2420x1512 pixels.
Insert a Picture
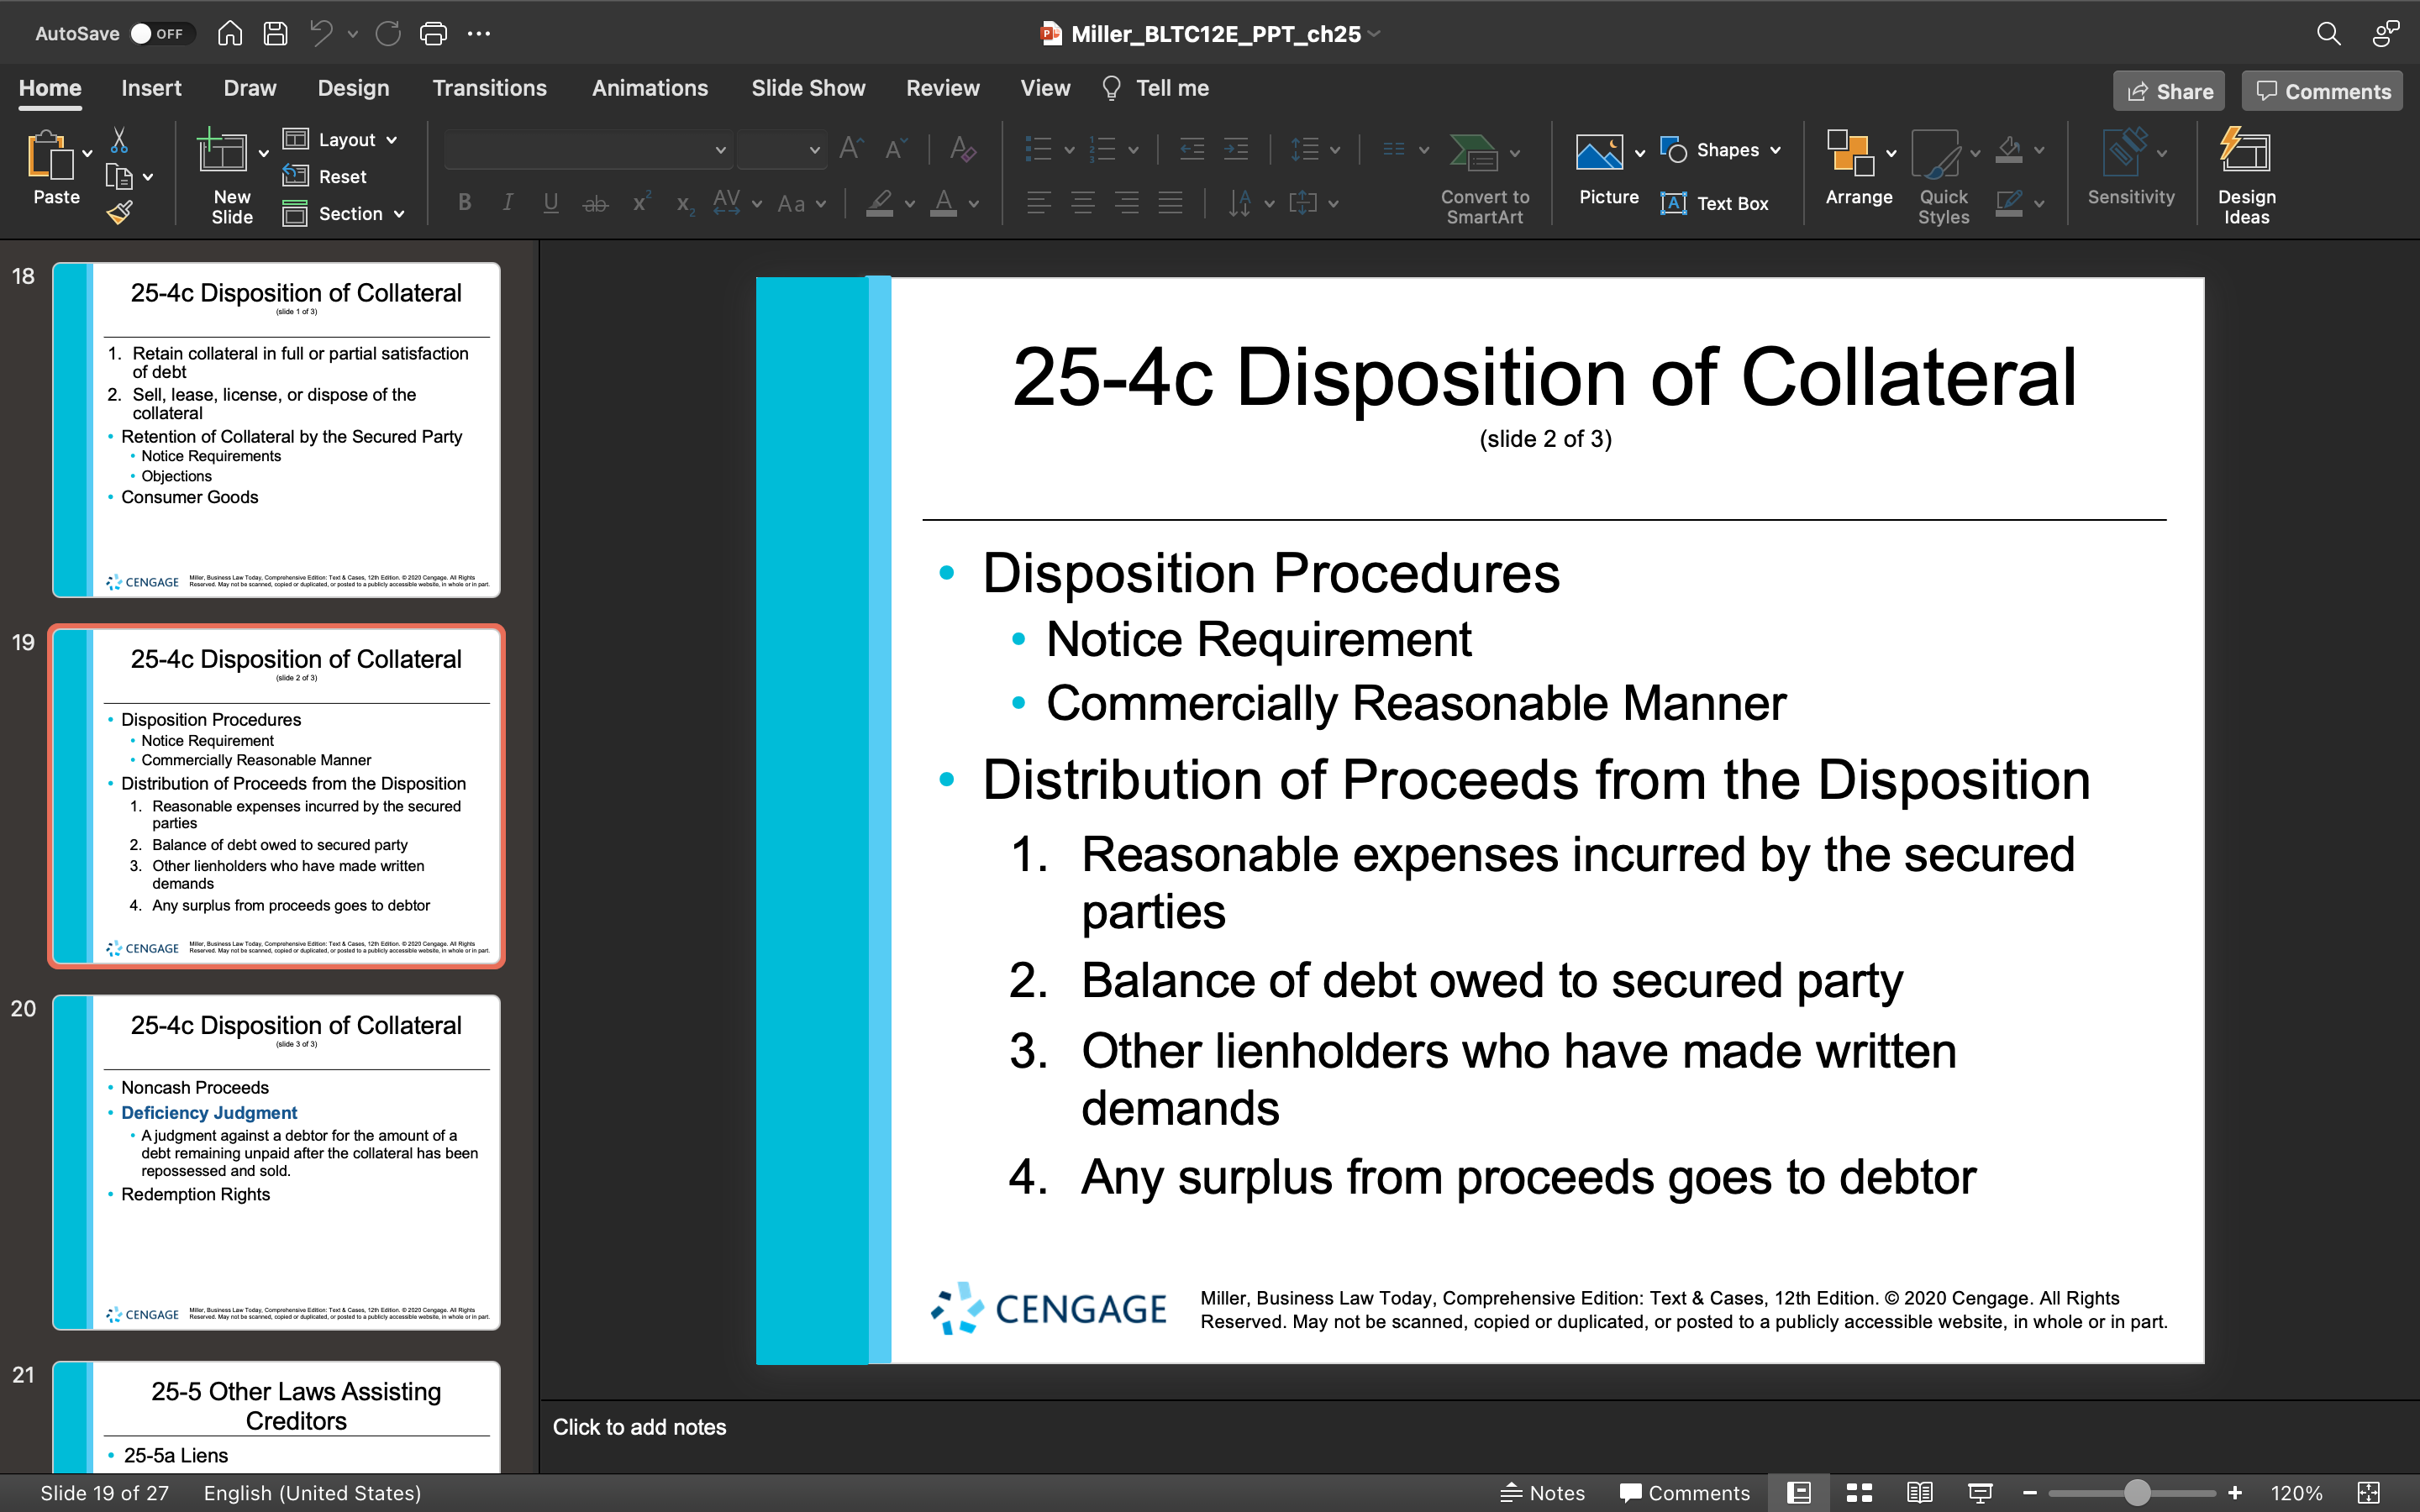[x=1608, y=168]
